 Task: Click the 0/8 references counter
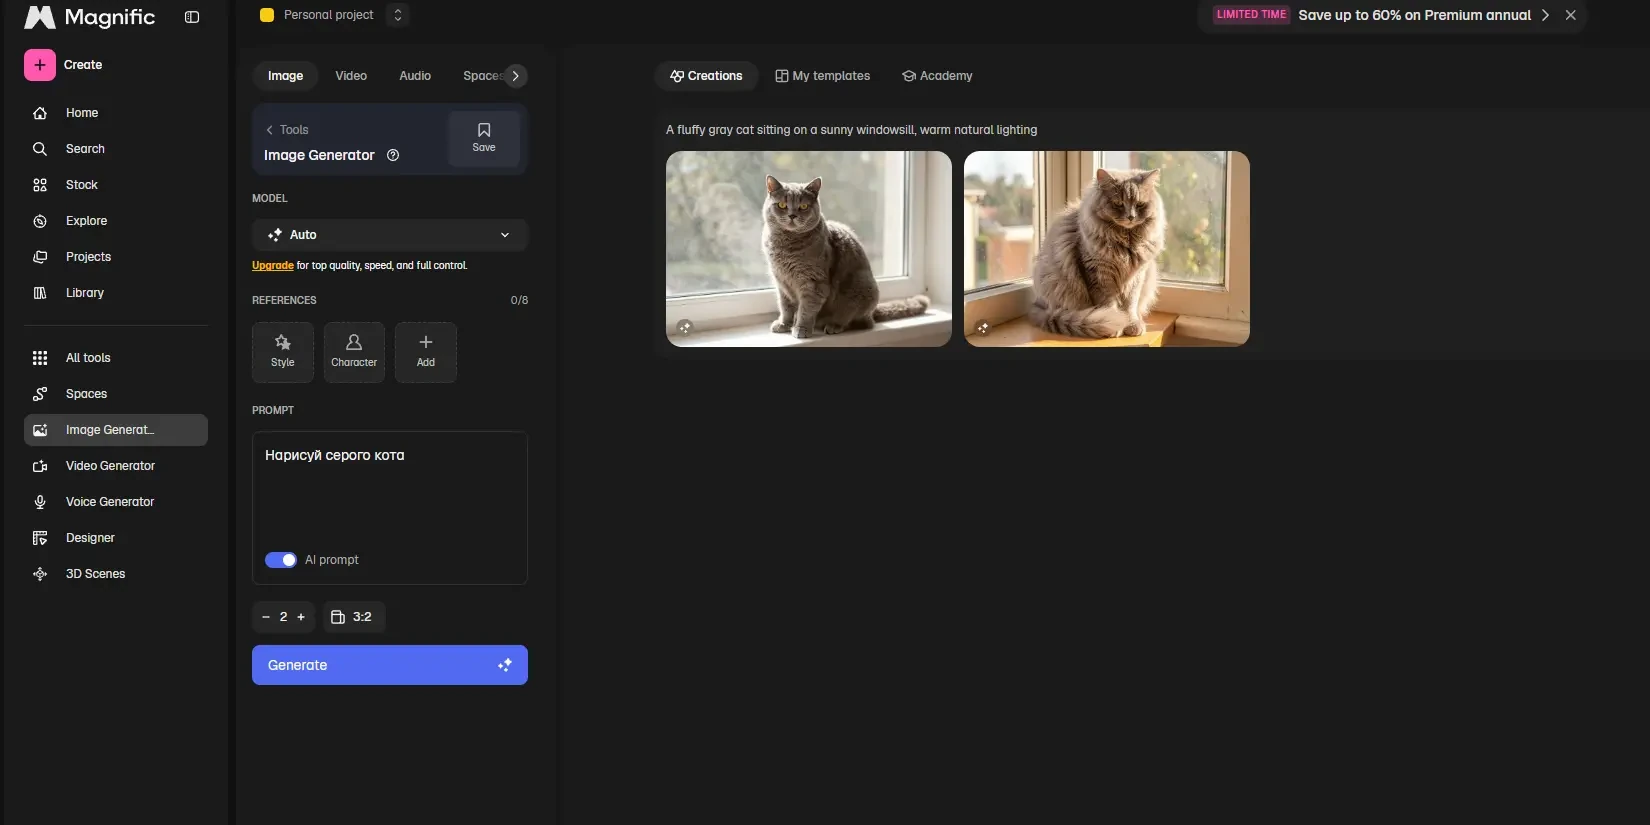[x=519, y=300]
